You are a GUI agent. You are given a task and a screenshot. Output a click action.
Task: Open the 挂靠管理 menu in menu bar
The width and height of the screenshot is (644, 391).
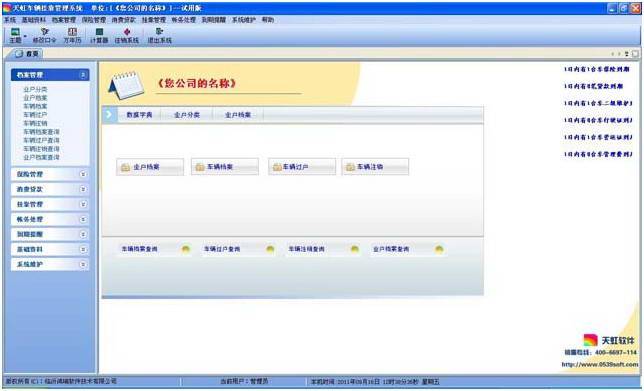(x=154, y=20)
